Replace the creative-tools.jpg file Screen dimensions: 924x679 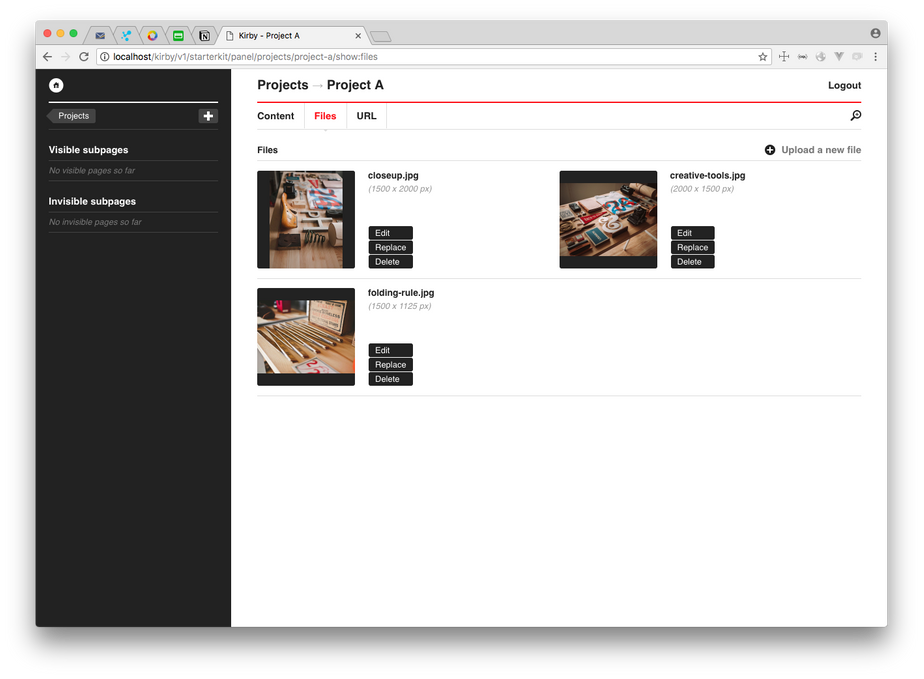coord(692,247)
